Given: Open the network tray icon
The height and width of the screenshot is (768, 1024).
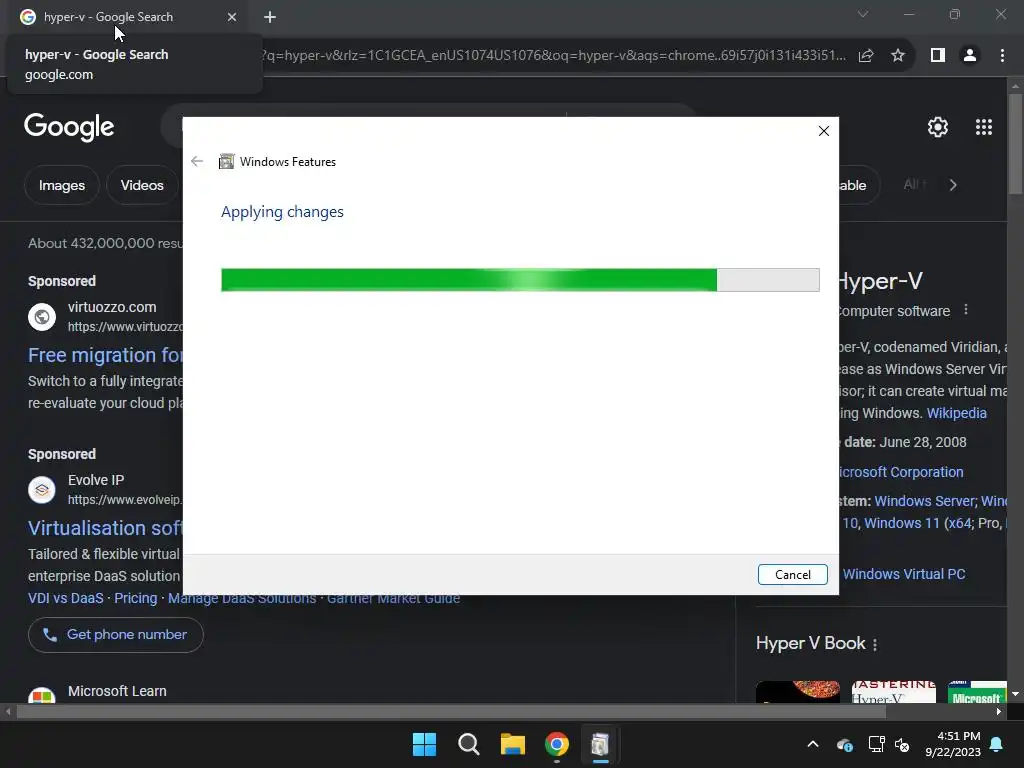Looking at the screenshot, I should tap(876, 744).
